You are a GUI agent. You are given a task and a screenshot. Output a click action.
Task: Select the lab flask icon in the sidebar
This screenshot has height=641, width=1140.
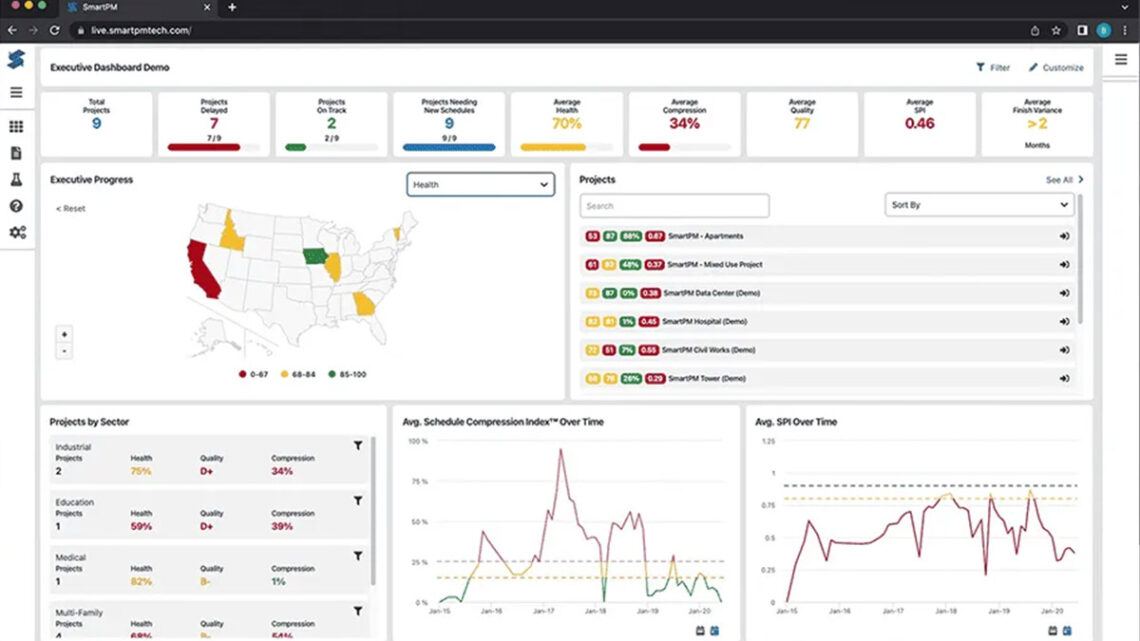coord(16,179)
